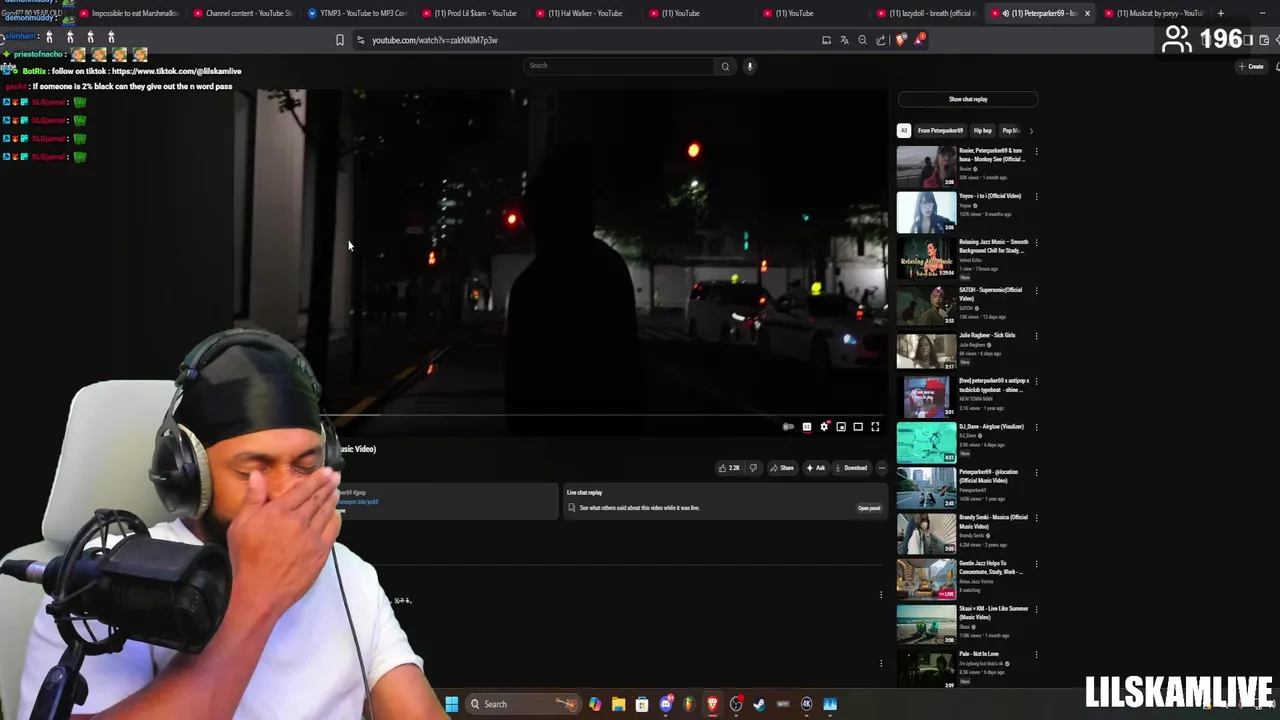Bookmark the page from the address bar
1280x720 pixels.
coord(340,40)
